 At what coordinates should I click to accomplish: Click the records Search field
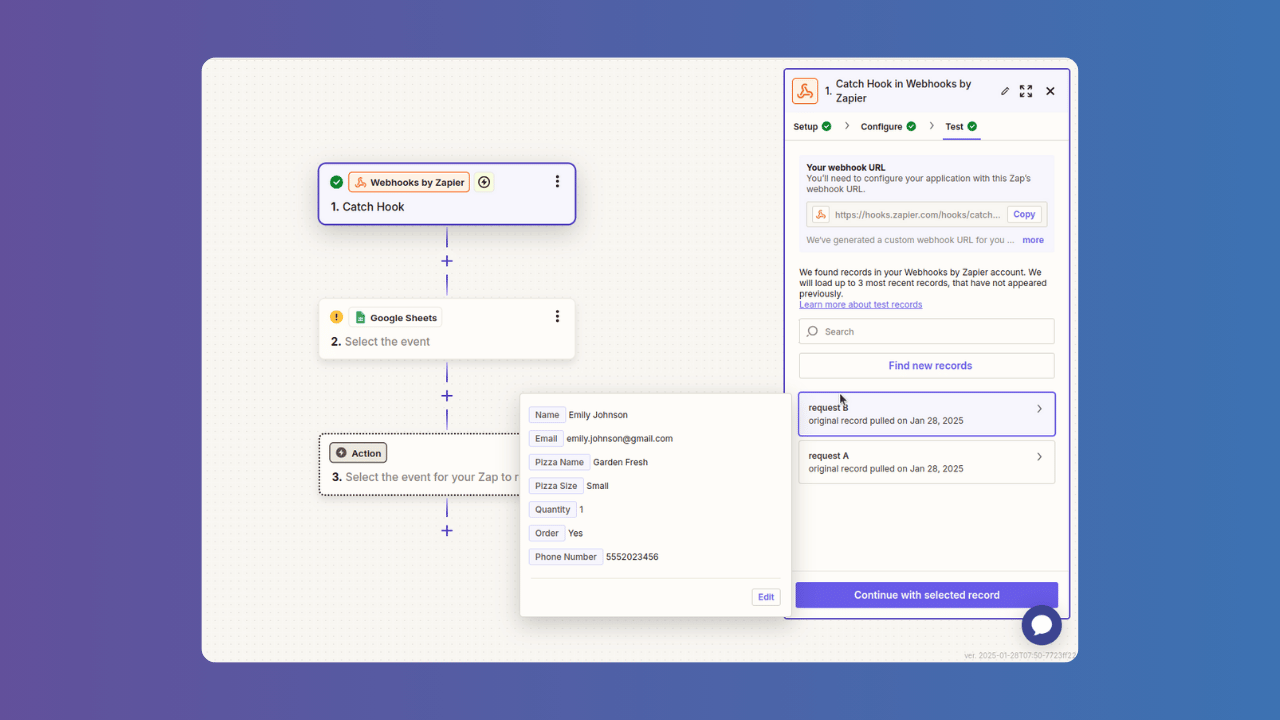927,331
